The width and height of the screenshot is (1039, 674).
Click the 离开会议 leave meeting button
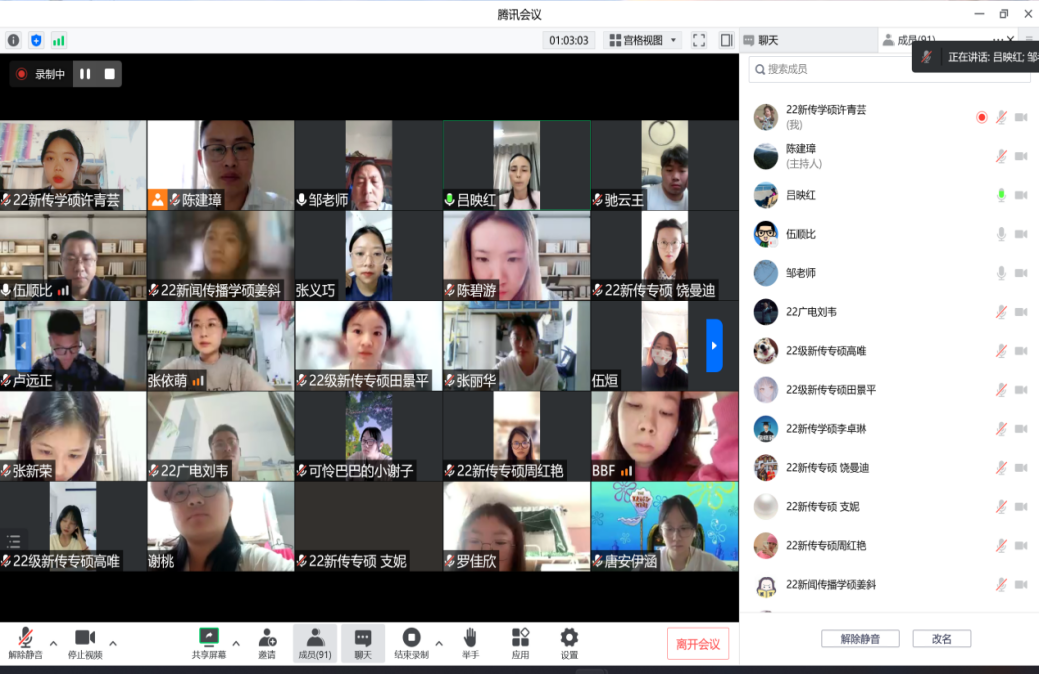point(697,644)
